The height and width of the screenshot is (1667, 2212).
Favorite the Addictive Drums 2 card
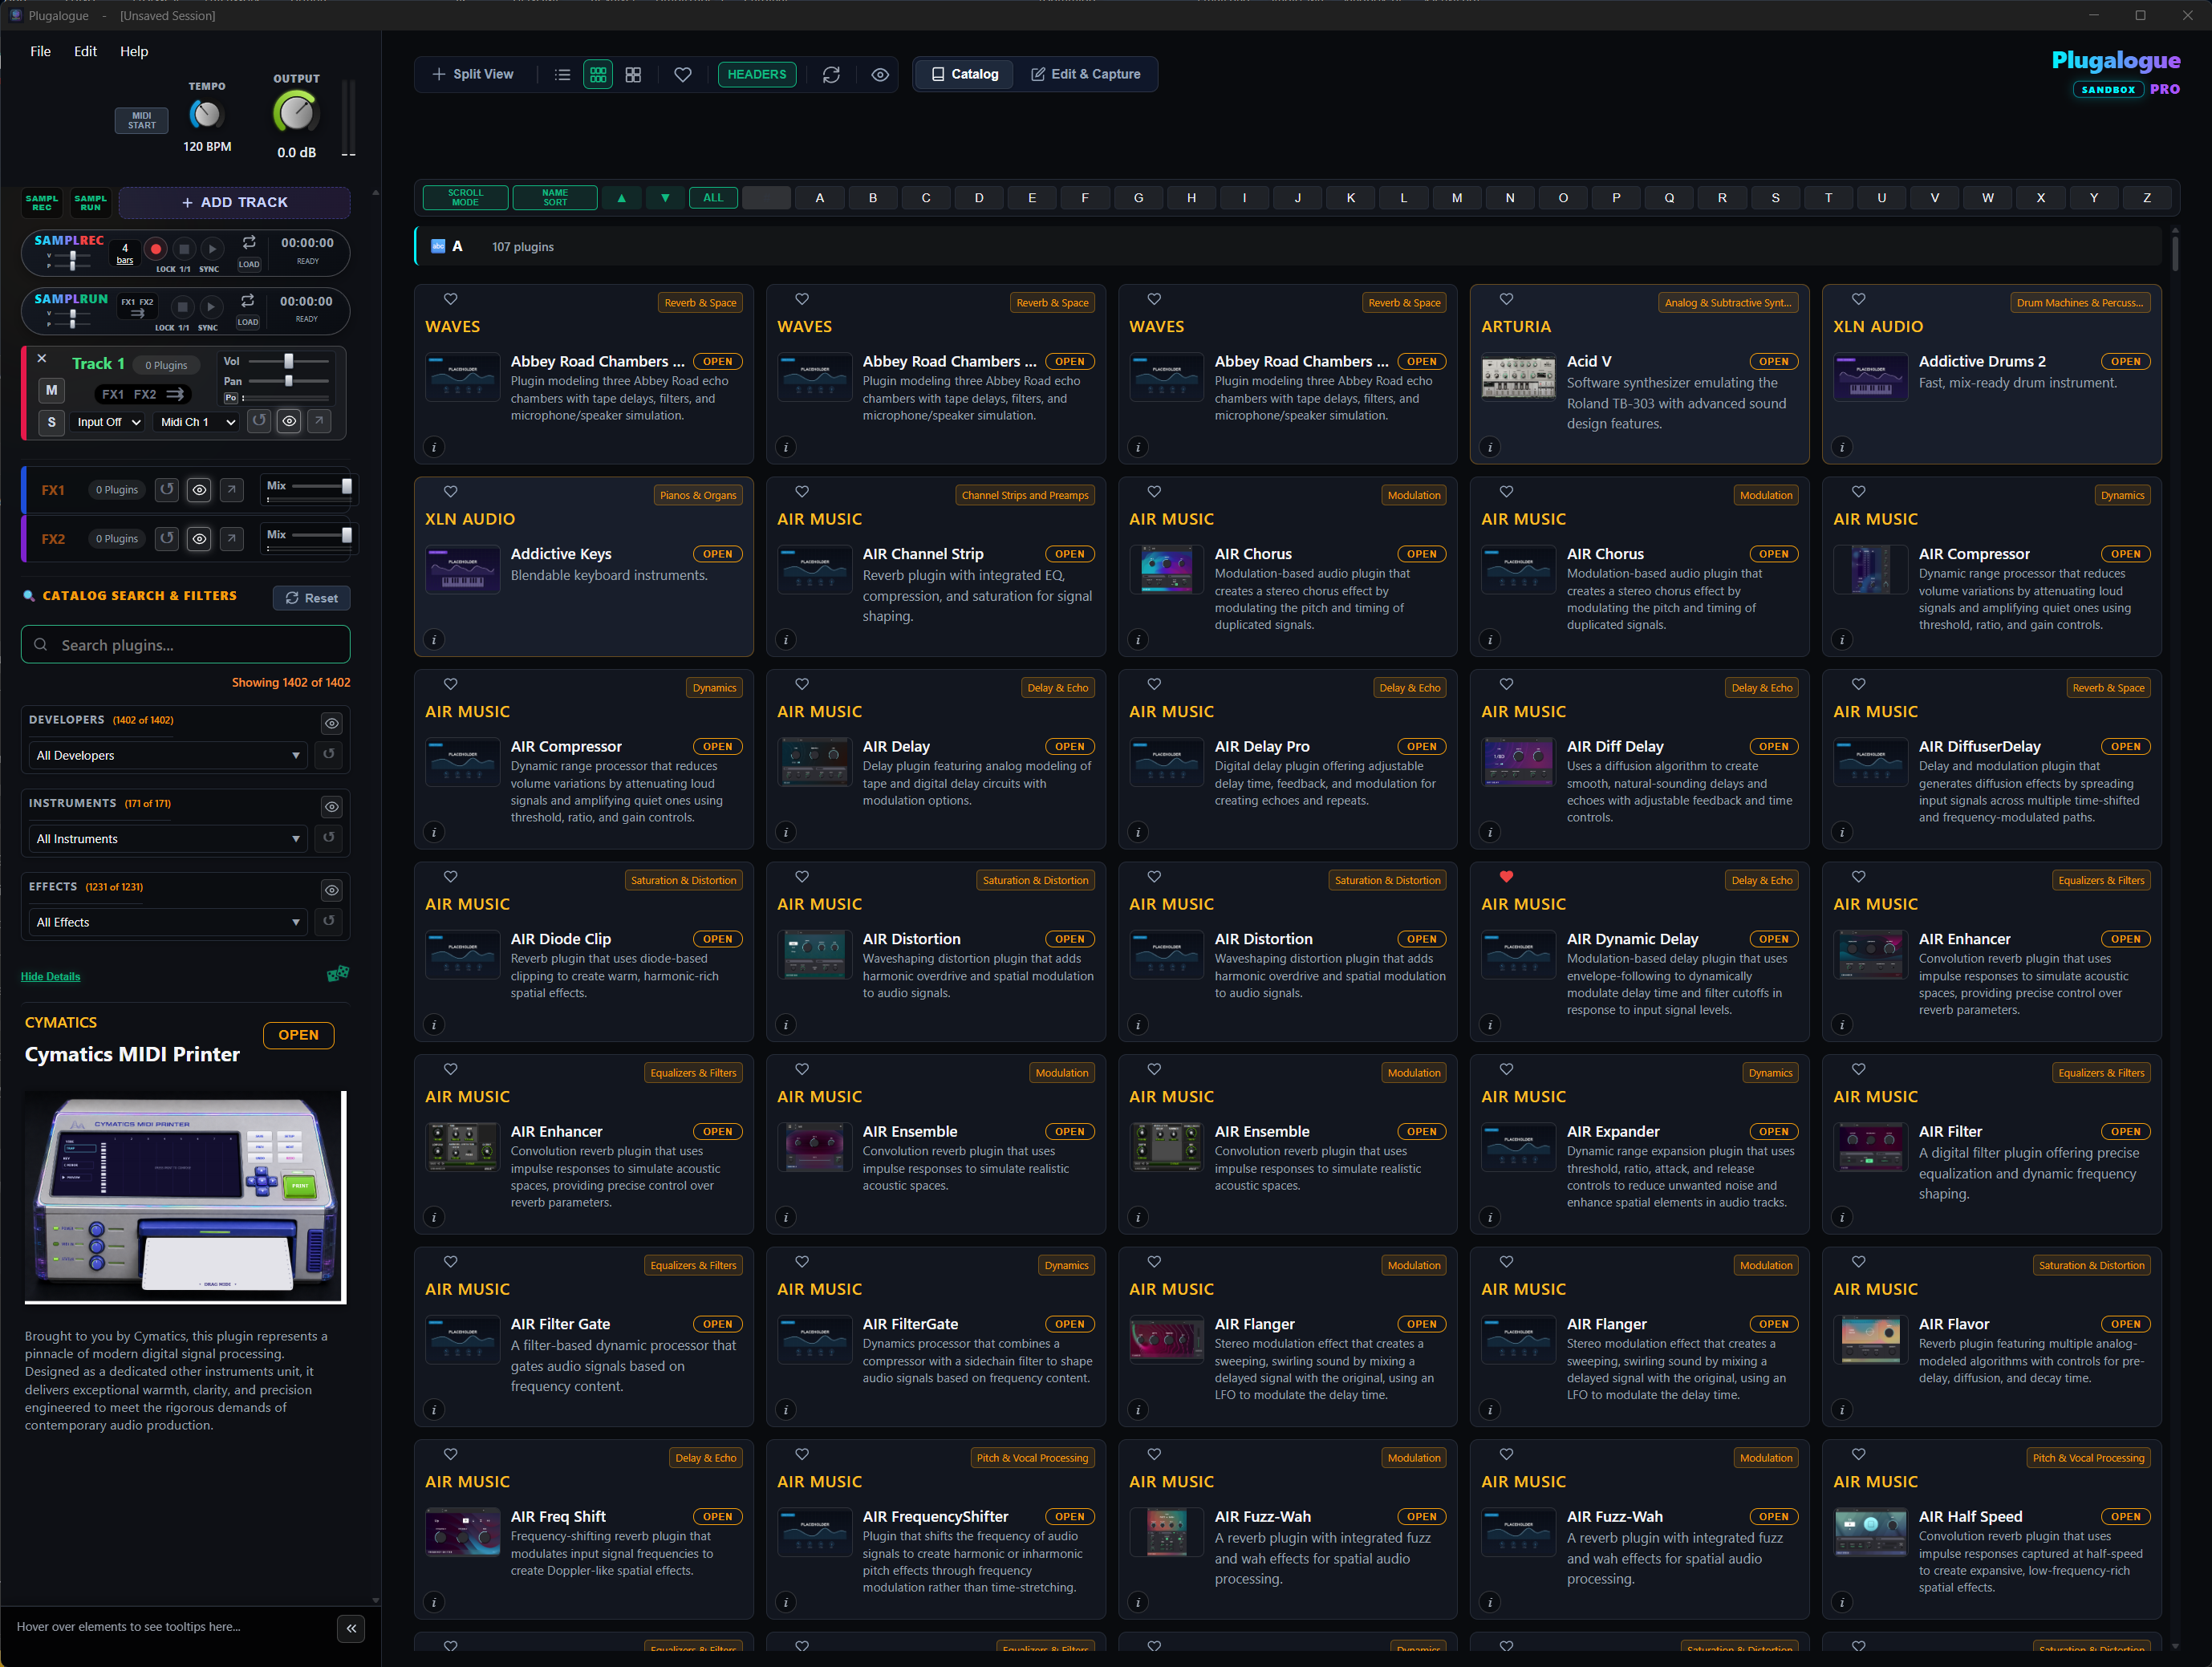(x=1858, y=299)
